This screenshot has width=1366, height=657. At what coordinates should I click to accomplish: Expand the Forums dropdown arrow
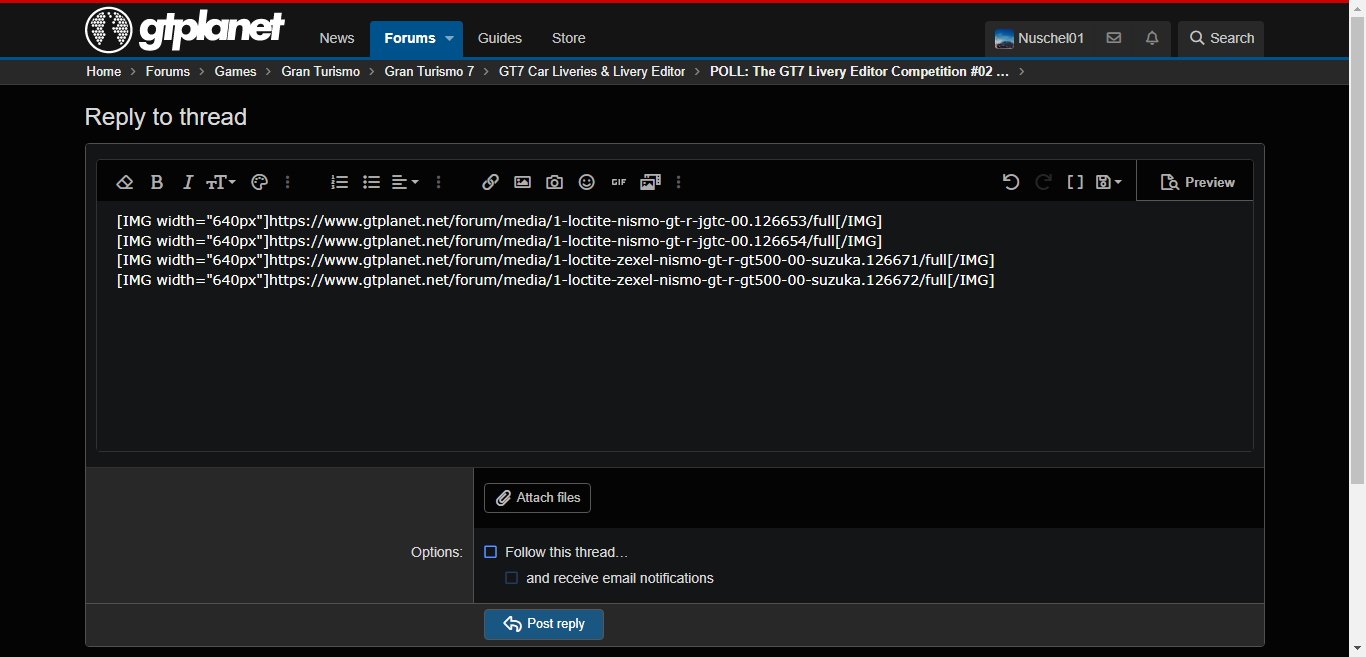pos(450,38)
